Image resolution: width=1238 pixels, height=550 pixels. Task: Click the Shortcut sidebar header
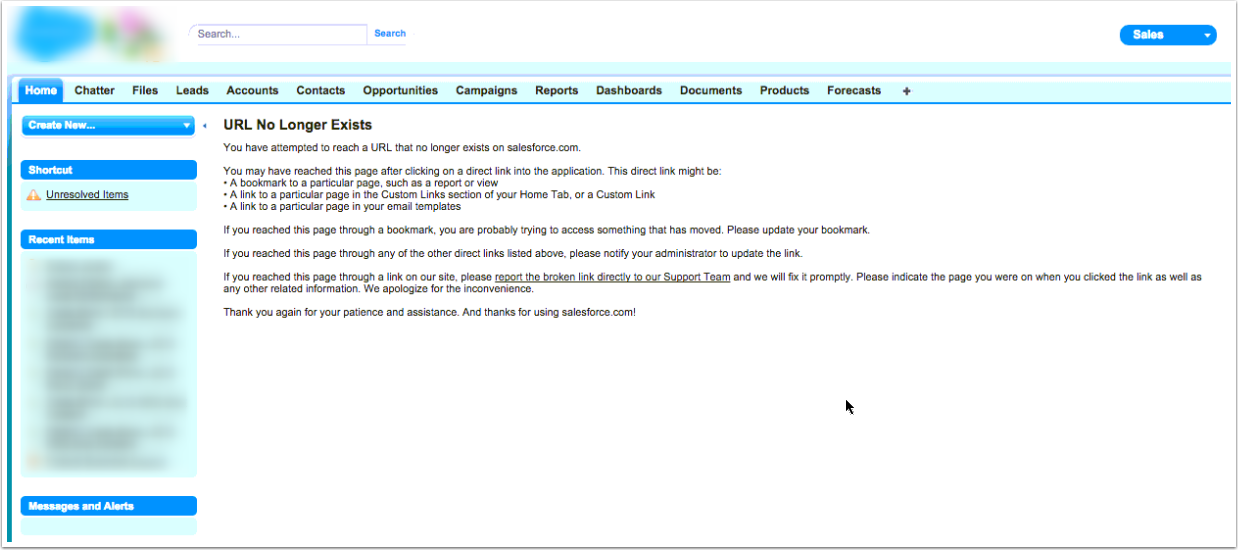point(109,170)
